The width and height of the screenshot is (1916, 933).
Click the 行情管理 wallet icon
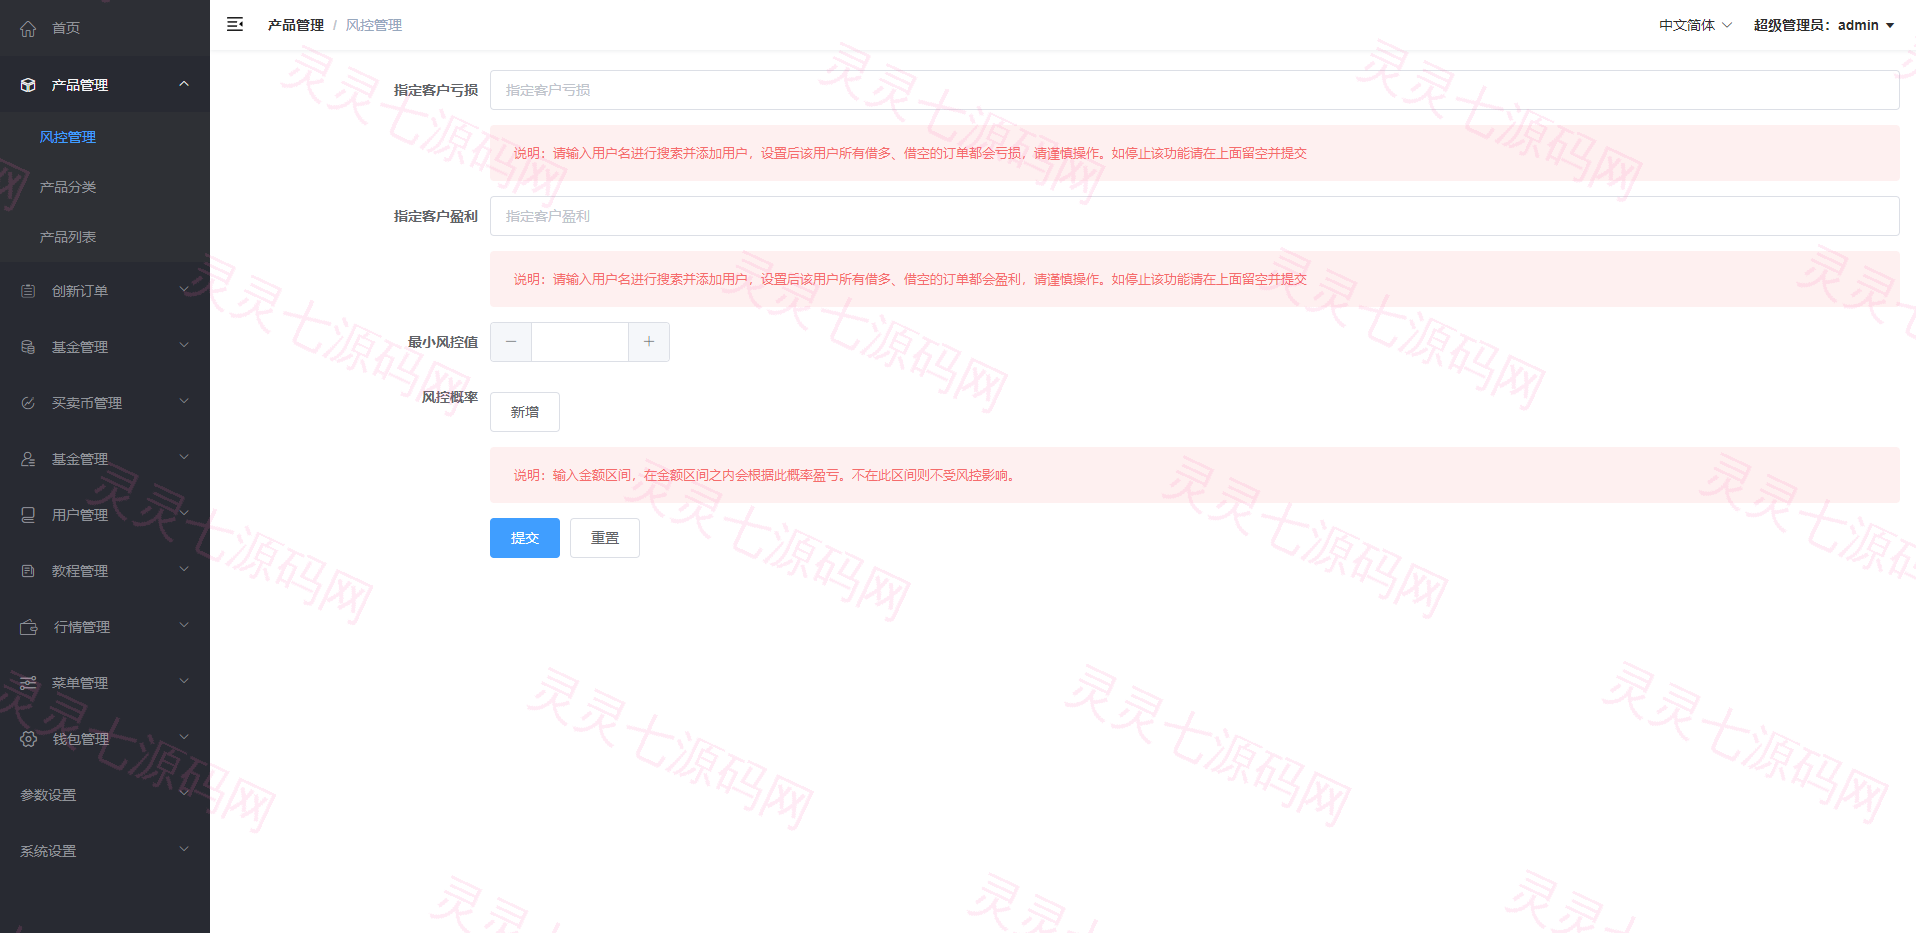point(29,627)
